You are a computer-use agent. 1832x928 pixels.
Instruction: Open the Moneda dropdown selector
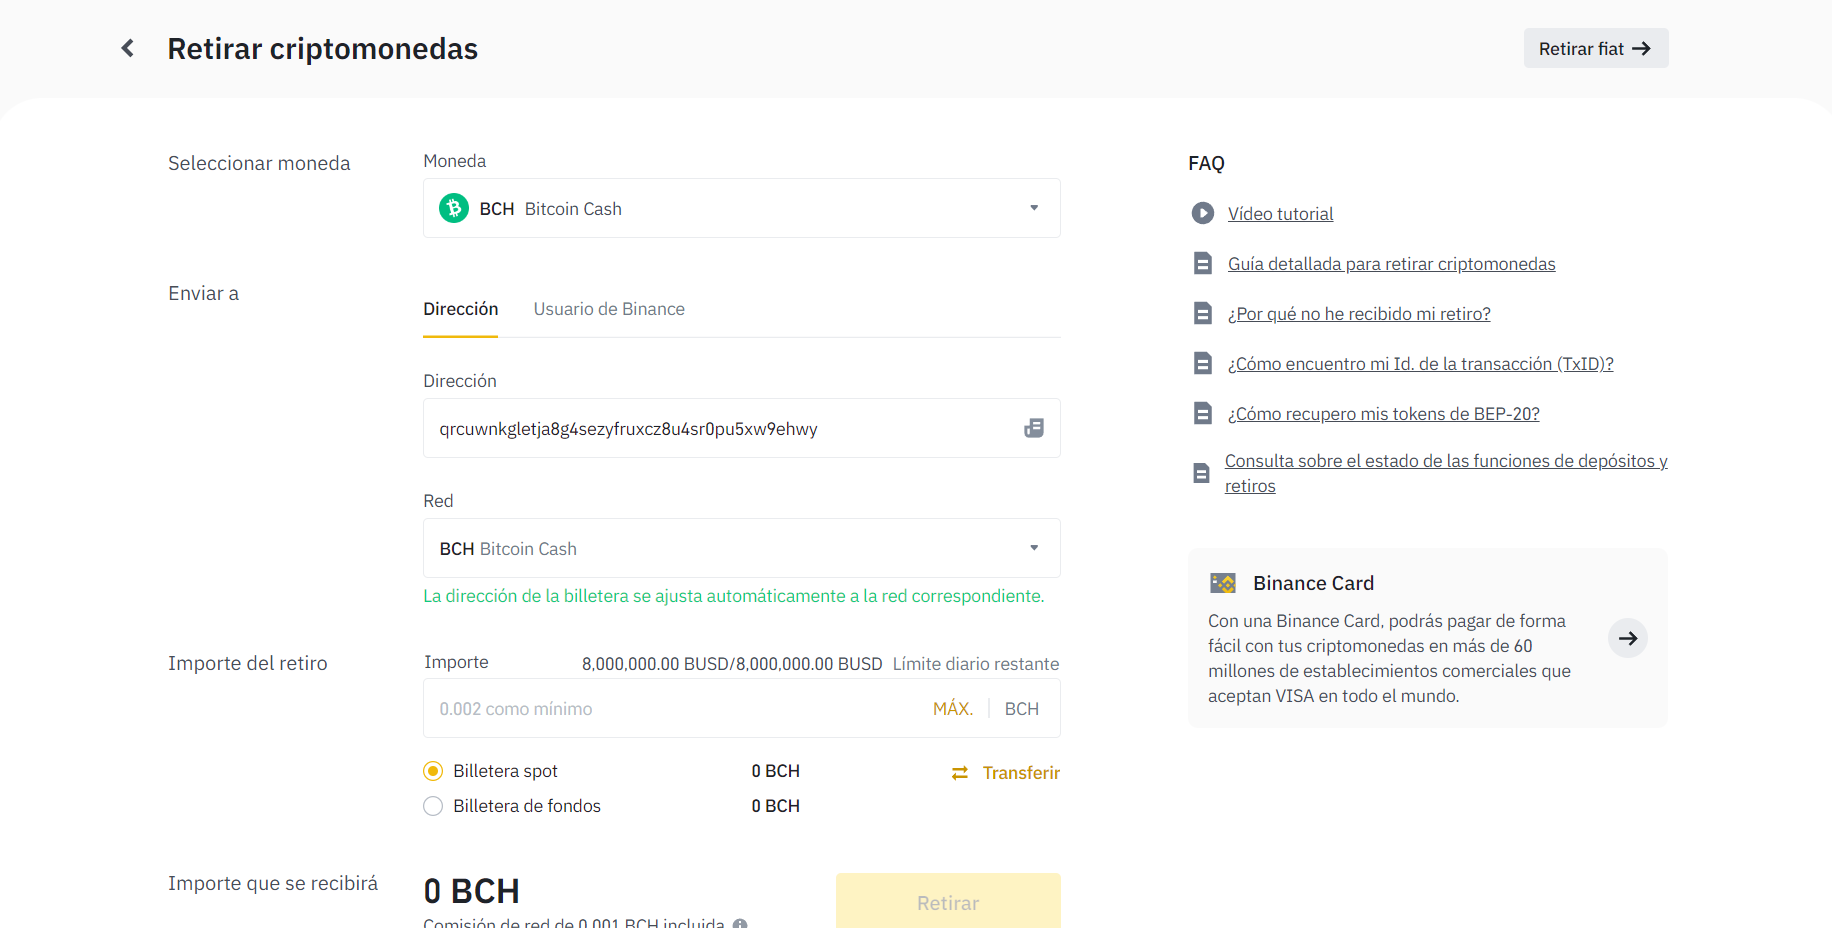tap(741, 208)
